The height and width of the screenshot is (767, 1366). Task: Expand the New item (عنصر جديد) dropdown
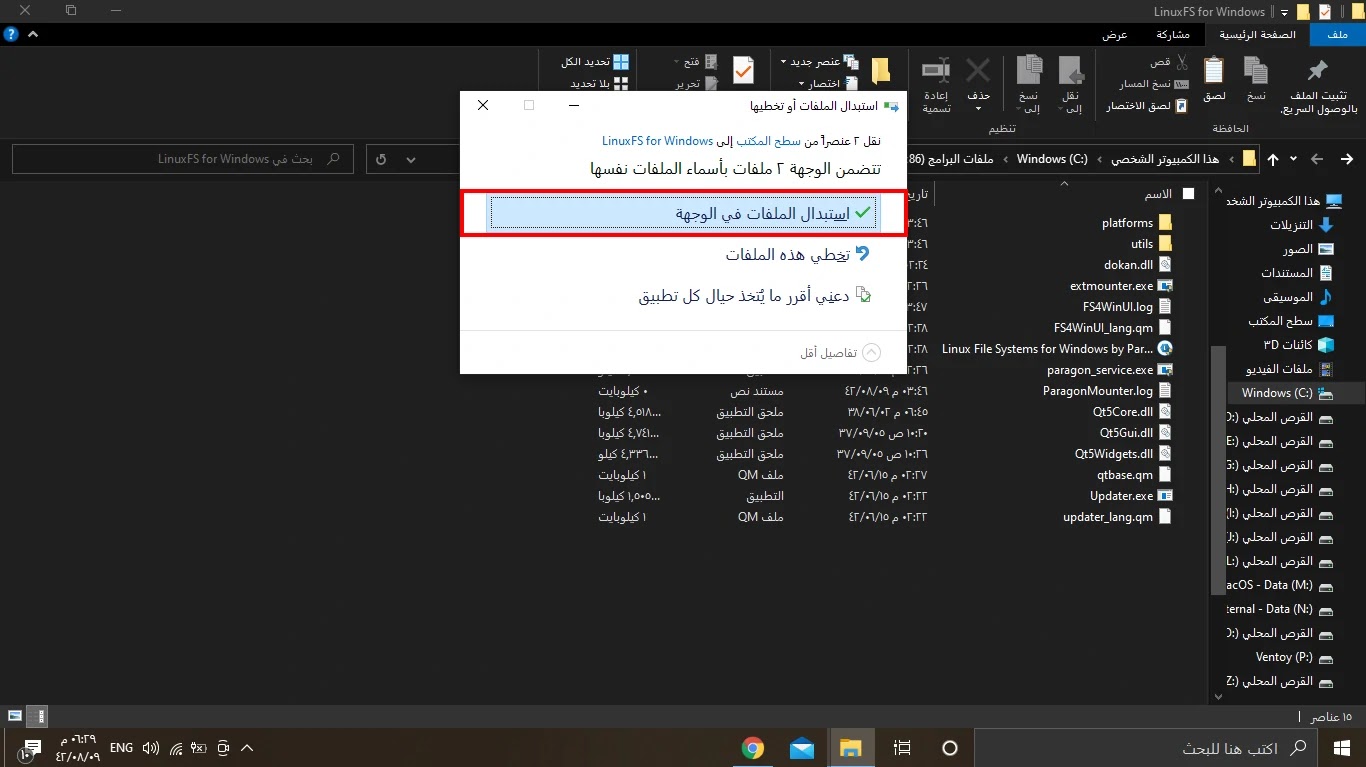click(784, 62)
